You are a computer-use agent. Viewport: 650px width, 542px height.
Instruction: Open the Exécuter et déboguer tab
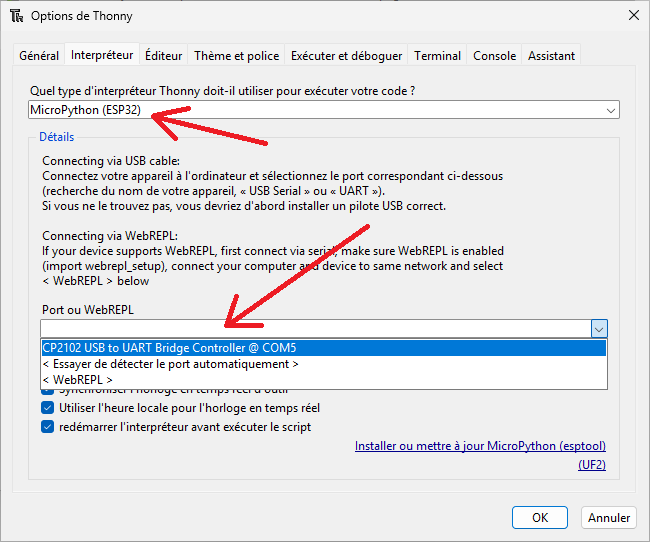347,56
